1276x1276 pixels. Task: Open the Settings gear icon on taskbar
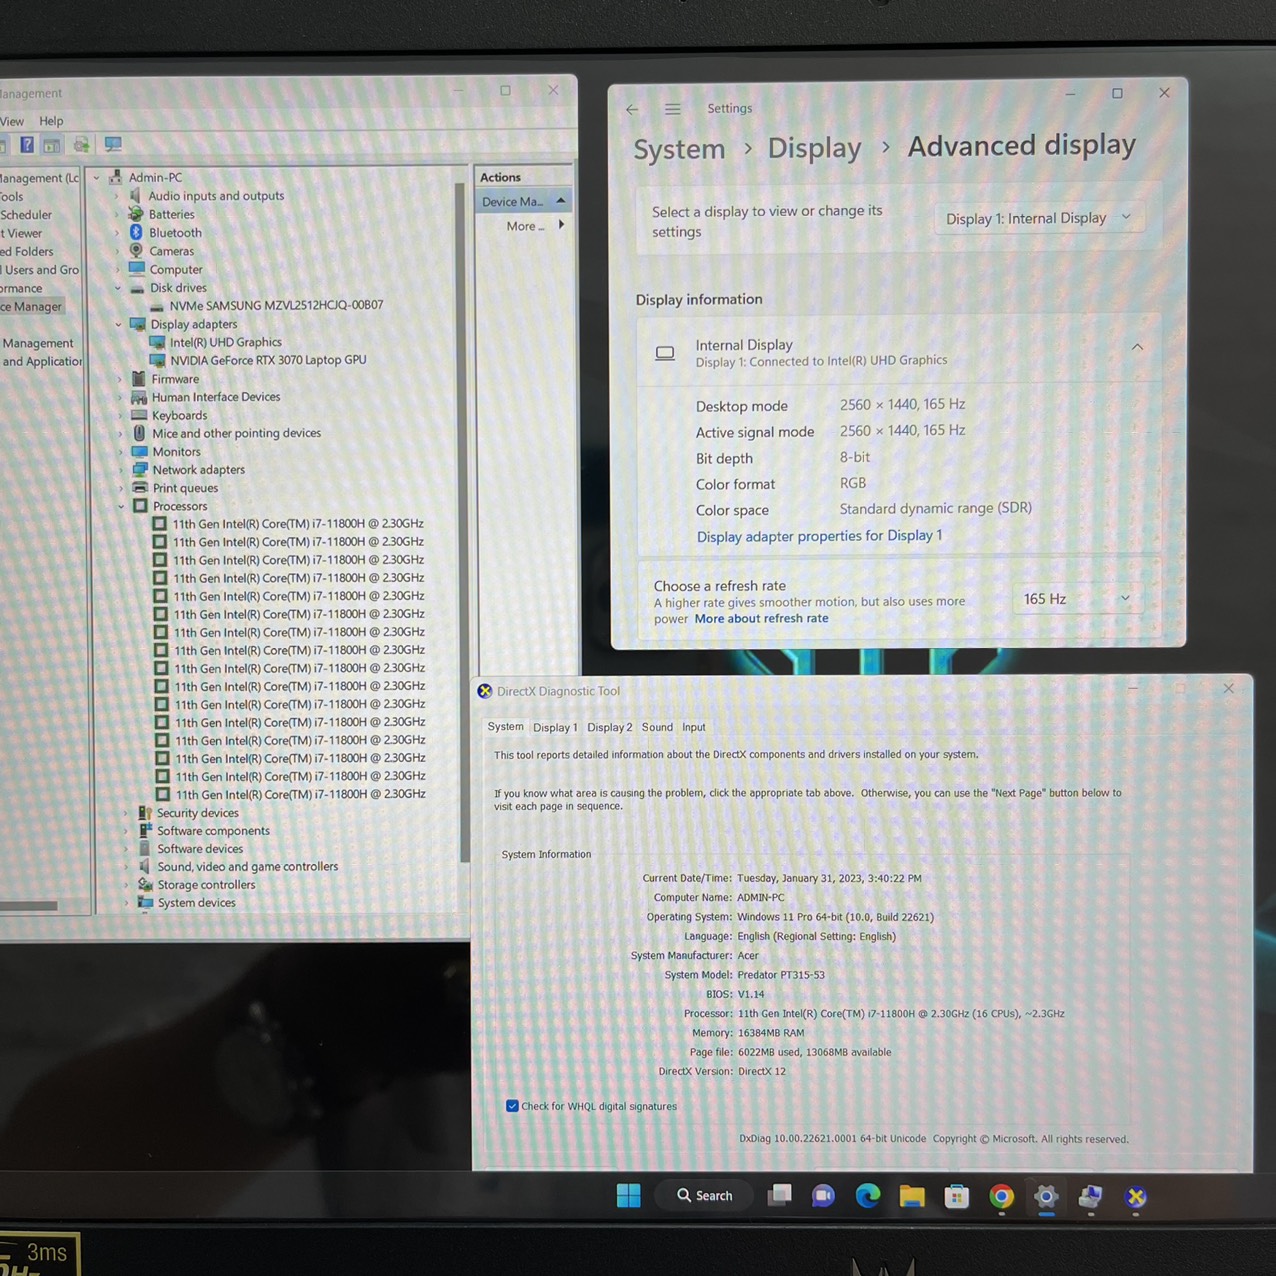pos(1046,1196)
